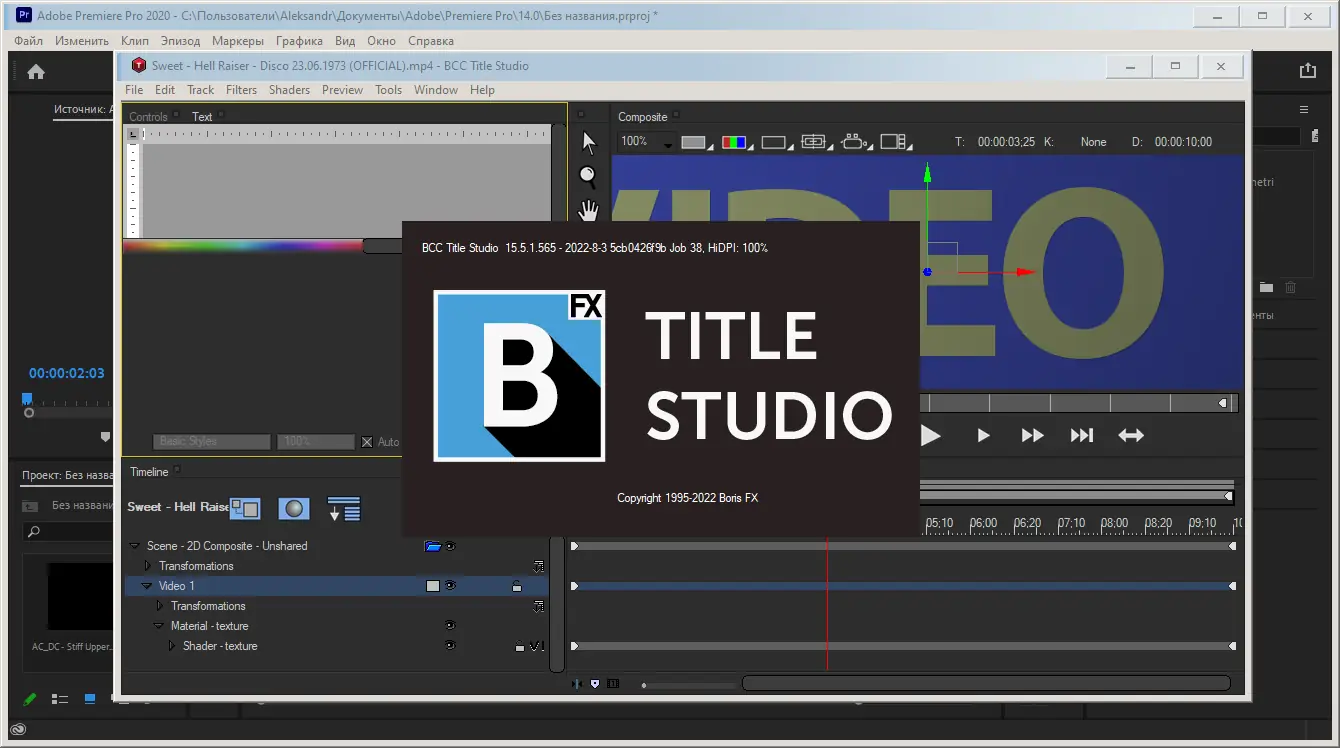Viewport: 1340px width, 748px height.
Task: Toggle the loop playback arrows button
Action: pos(1131,436)
